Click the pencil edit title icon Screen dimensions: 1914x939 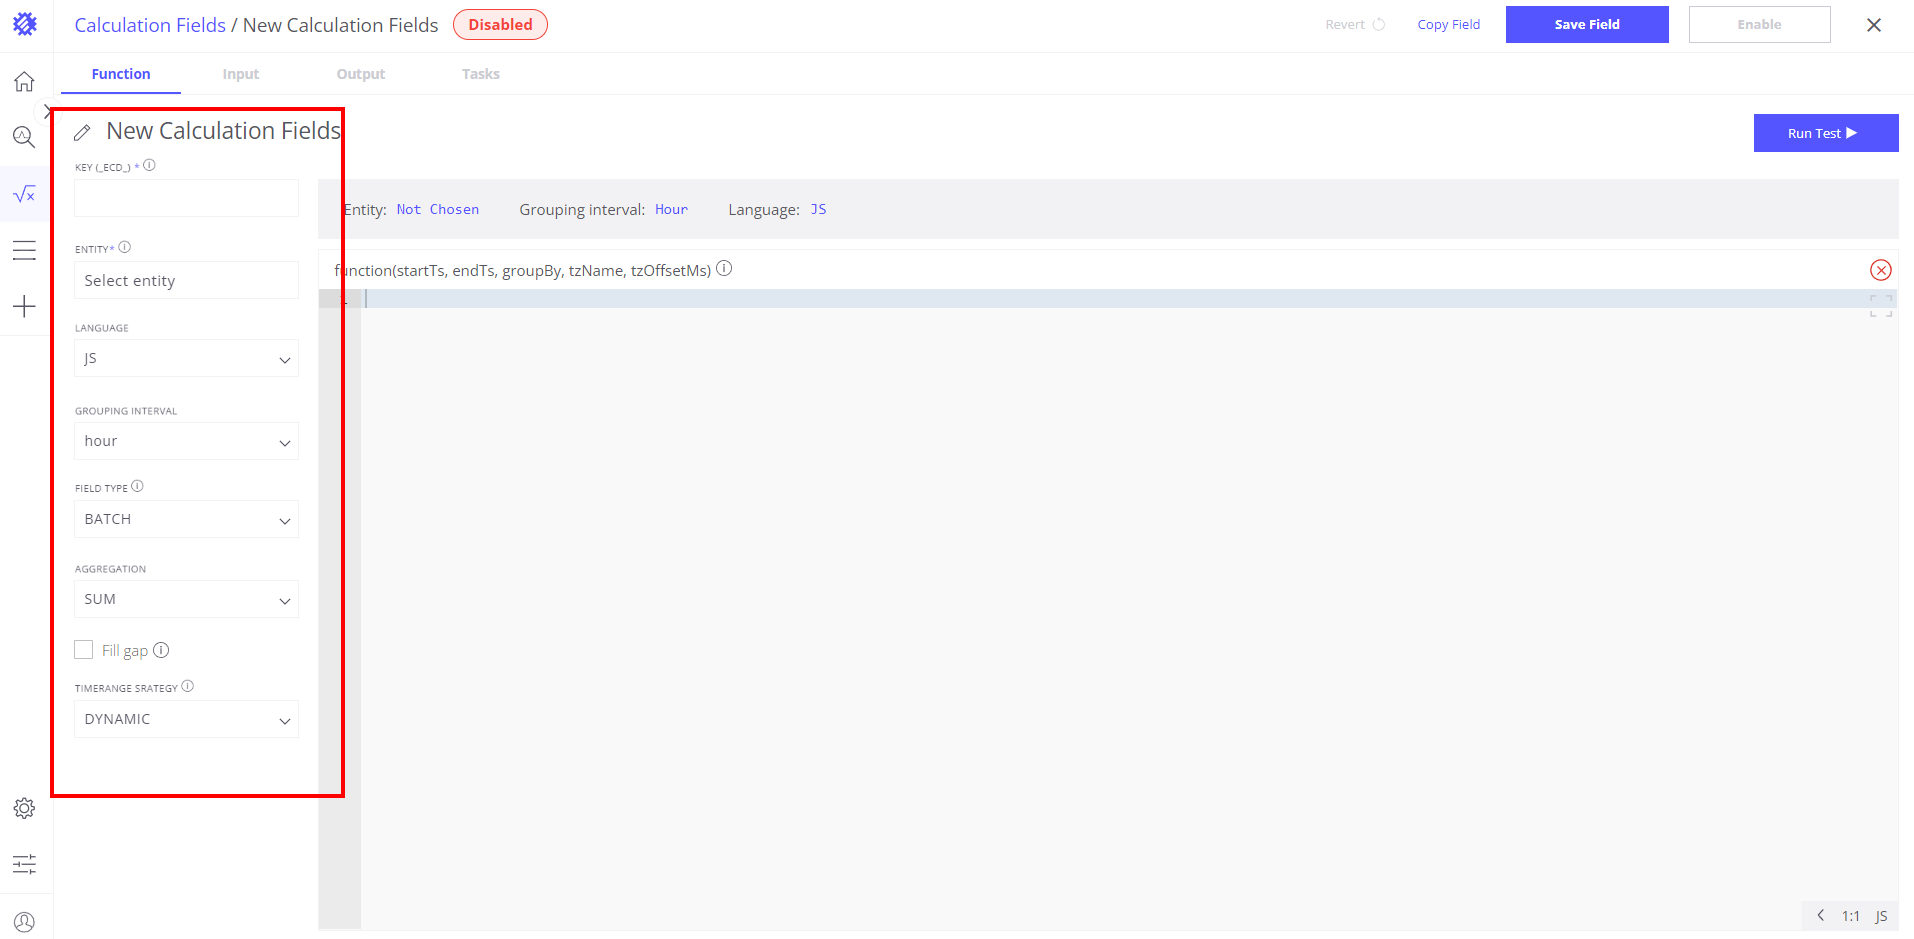pyautogui.click(x=83, y=132)
